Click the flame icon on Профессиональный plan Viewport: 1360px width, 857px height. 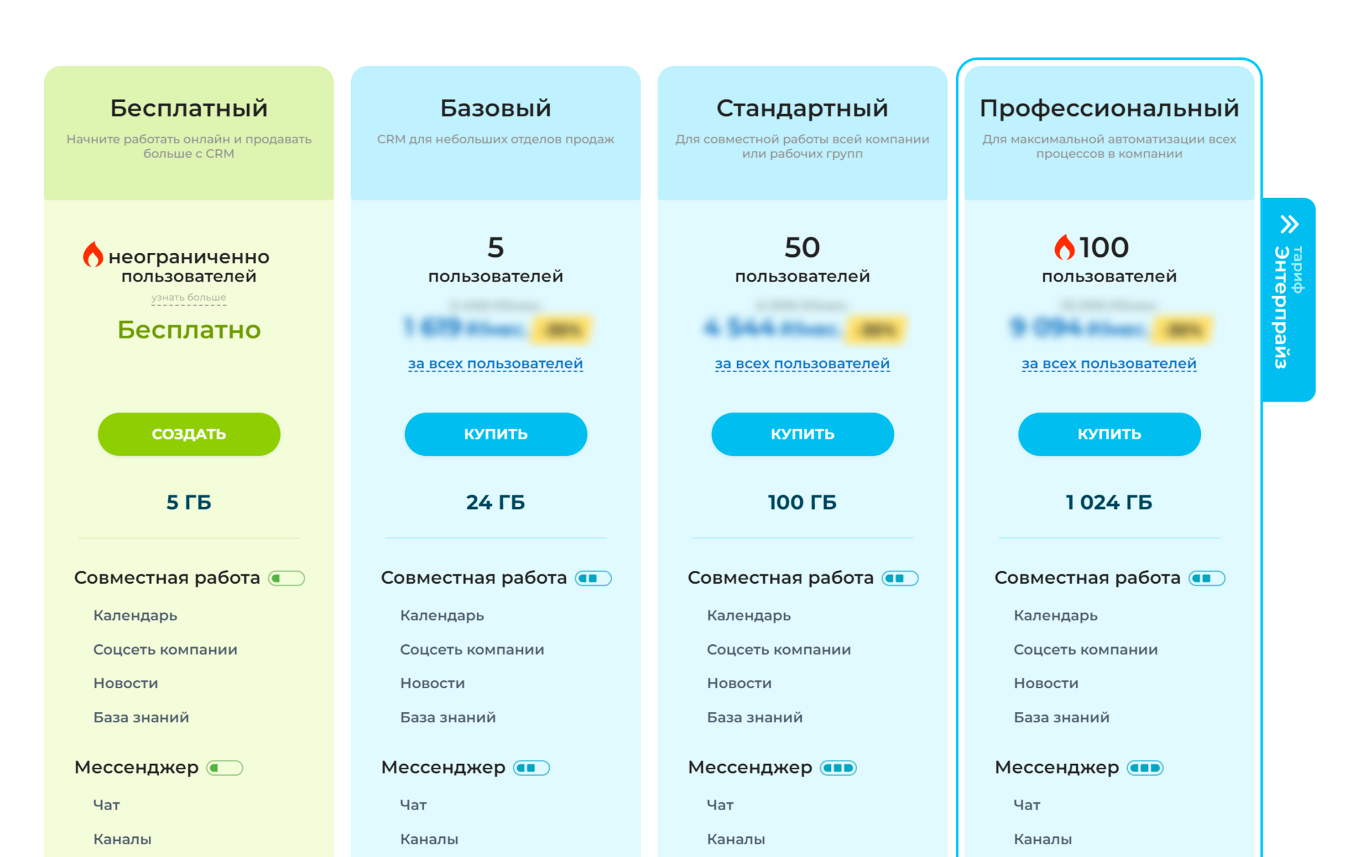[x=1067, y=246]
